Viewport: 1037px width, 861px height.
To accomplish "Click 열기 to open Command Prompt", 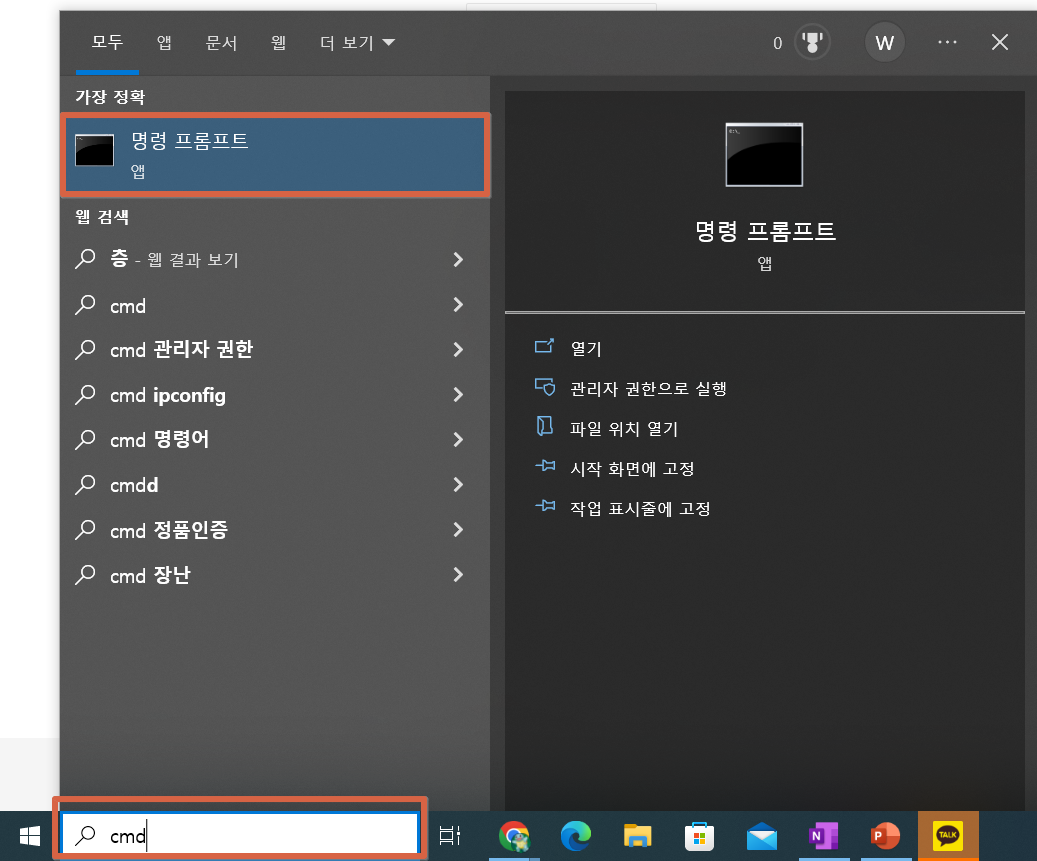I will 586,348.
